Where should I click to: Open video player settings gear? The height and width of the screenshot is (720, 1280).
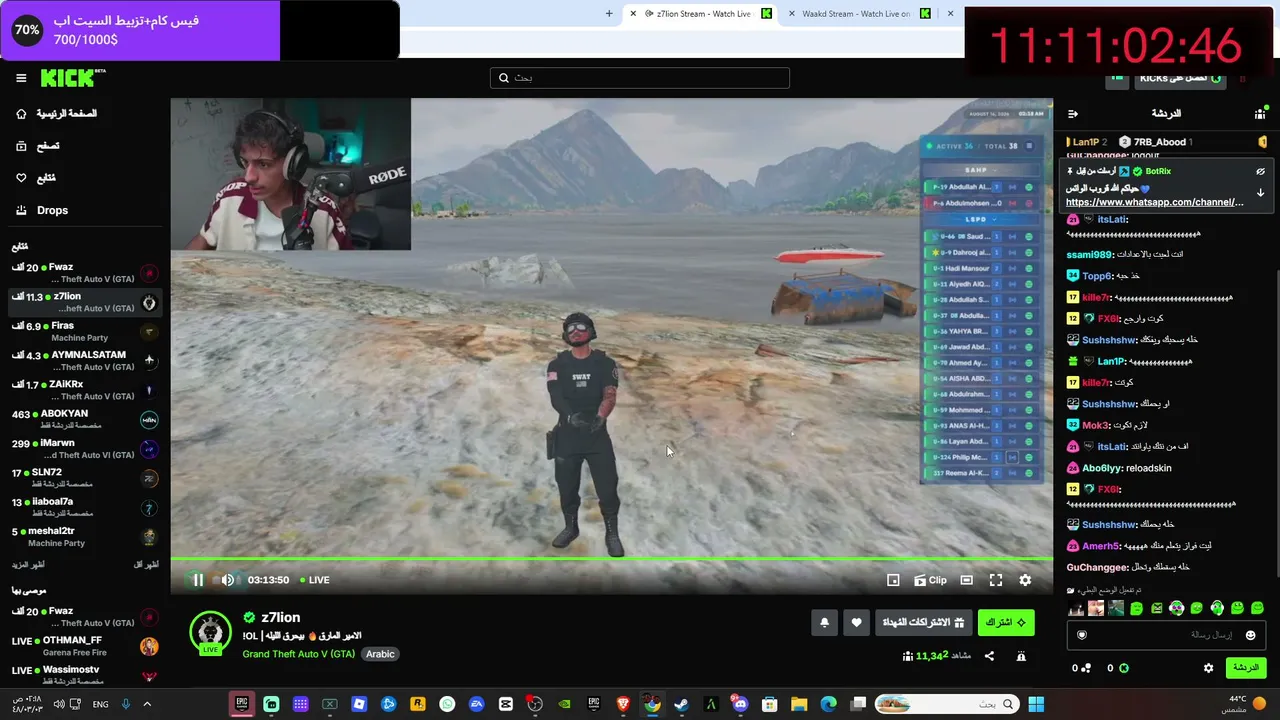pos(1025,580)
